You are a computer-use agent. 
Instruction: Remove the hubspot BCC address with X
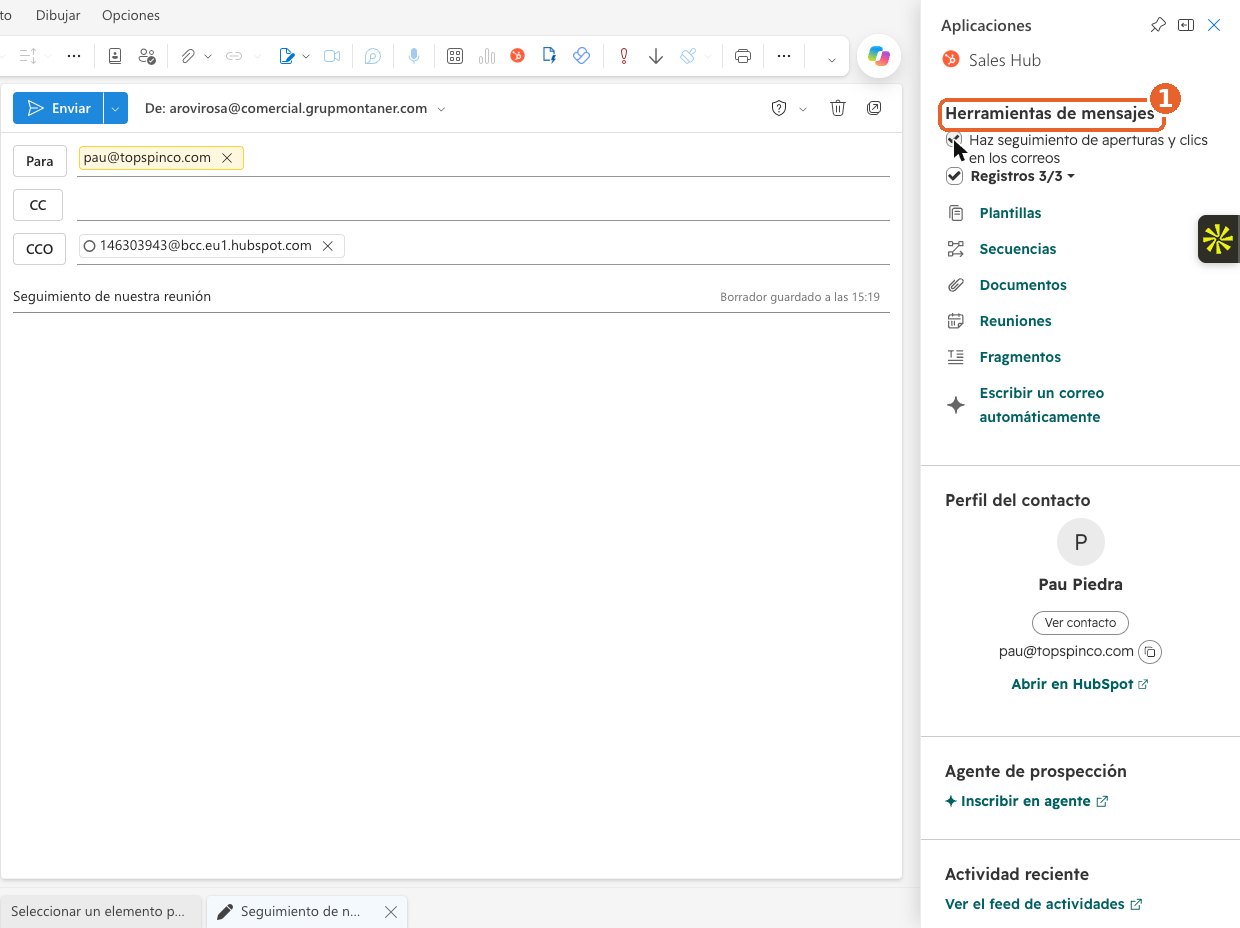[x=327, y=246]
